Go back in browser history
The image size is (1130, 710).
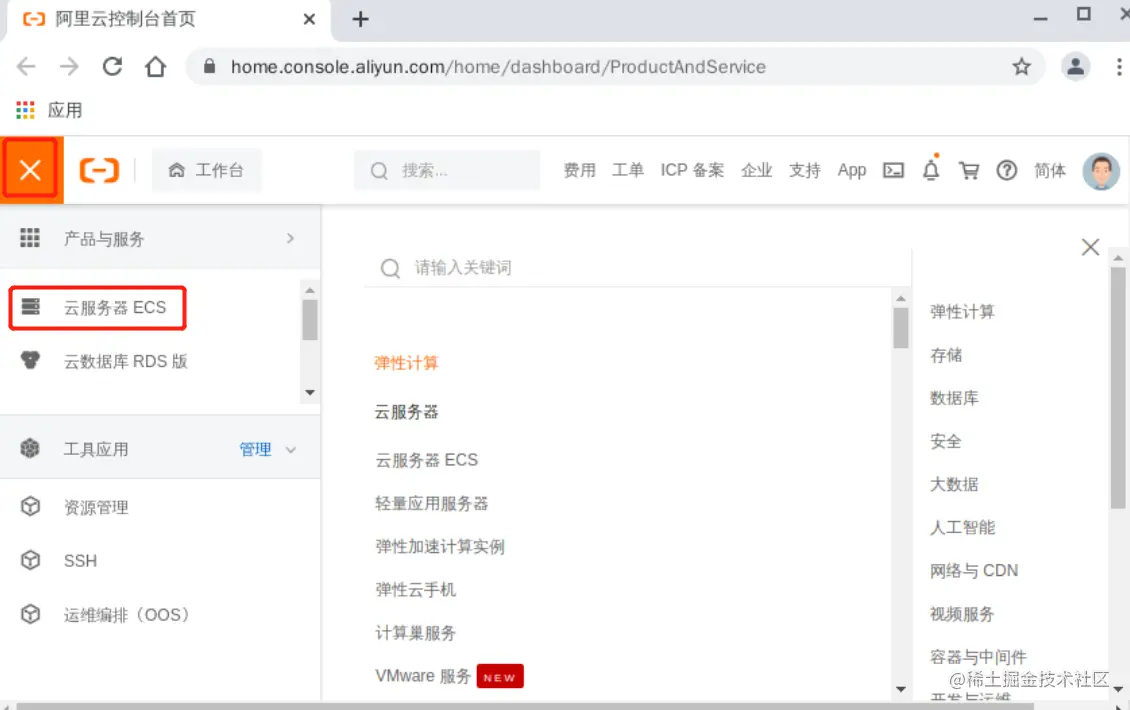(x=26, y=66)
